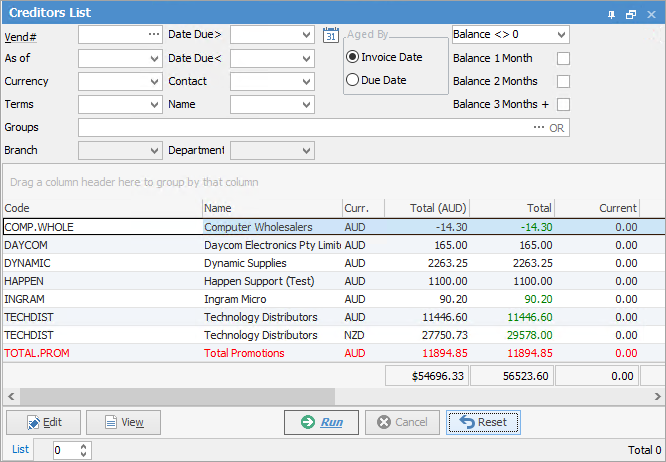Image resolution: width=666 pixels, height=462 pixels.
Task: Expand the Contact dropdown
Action: pyautogui.click(x=306, y=82)
